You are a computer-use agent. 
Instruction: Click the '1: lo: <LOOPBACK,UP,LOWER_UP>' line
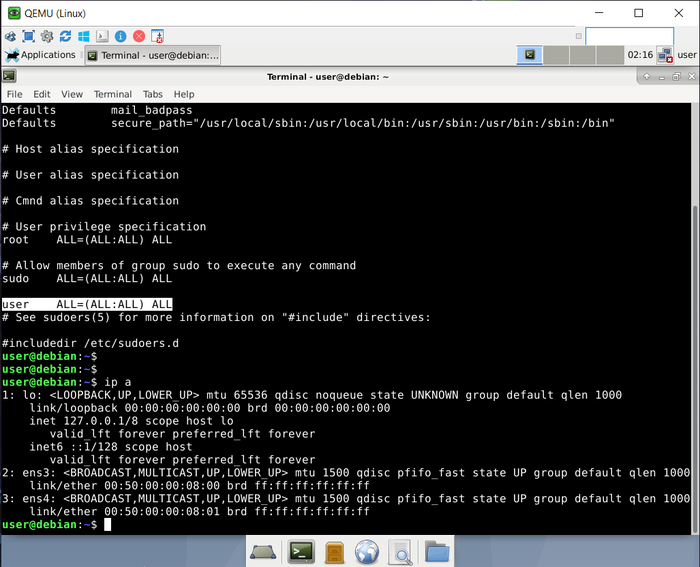click(312, 395)
